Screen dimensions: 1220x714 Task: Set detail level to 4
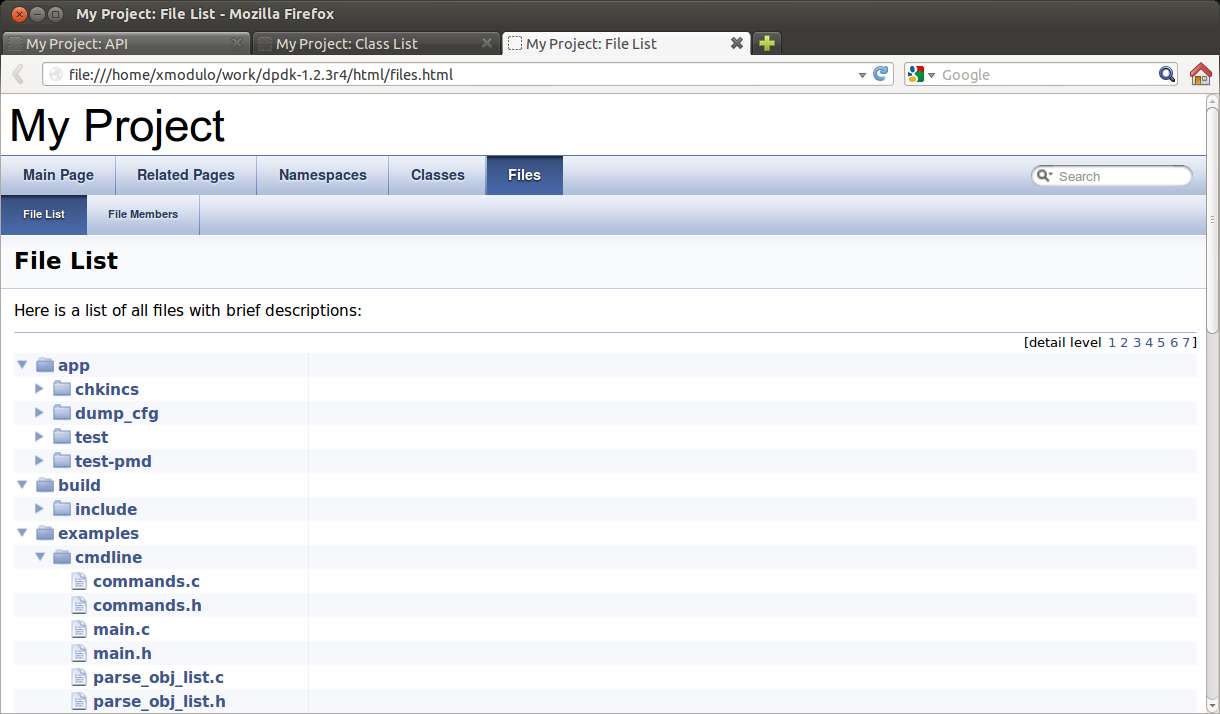pyautogui.click(x=1149, y=342)
